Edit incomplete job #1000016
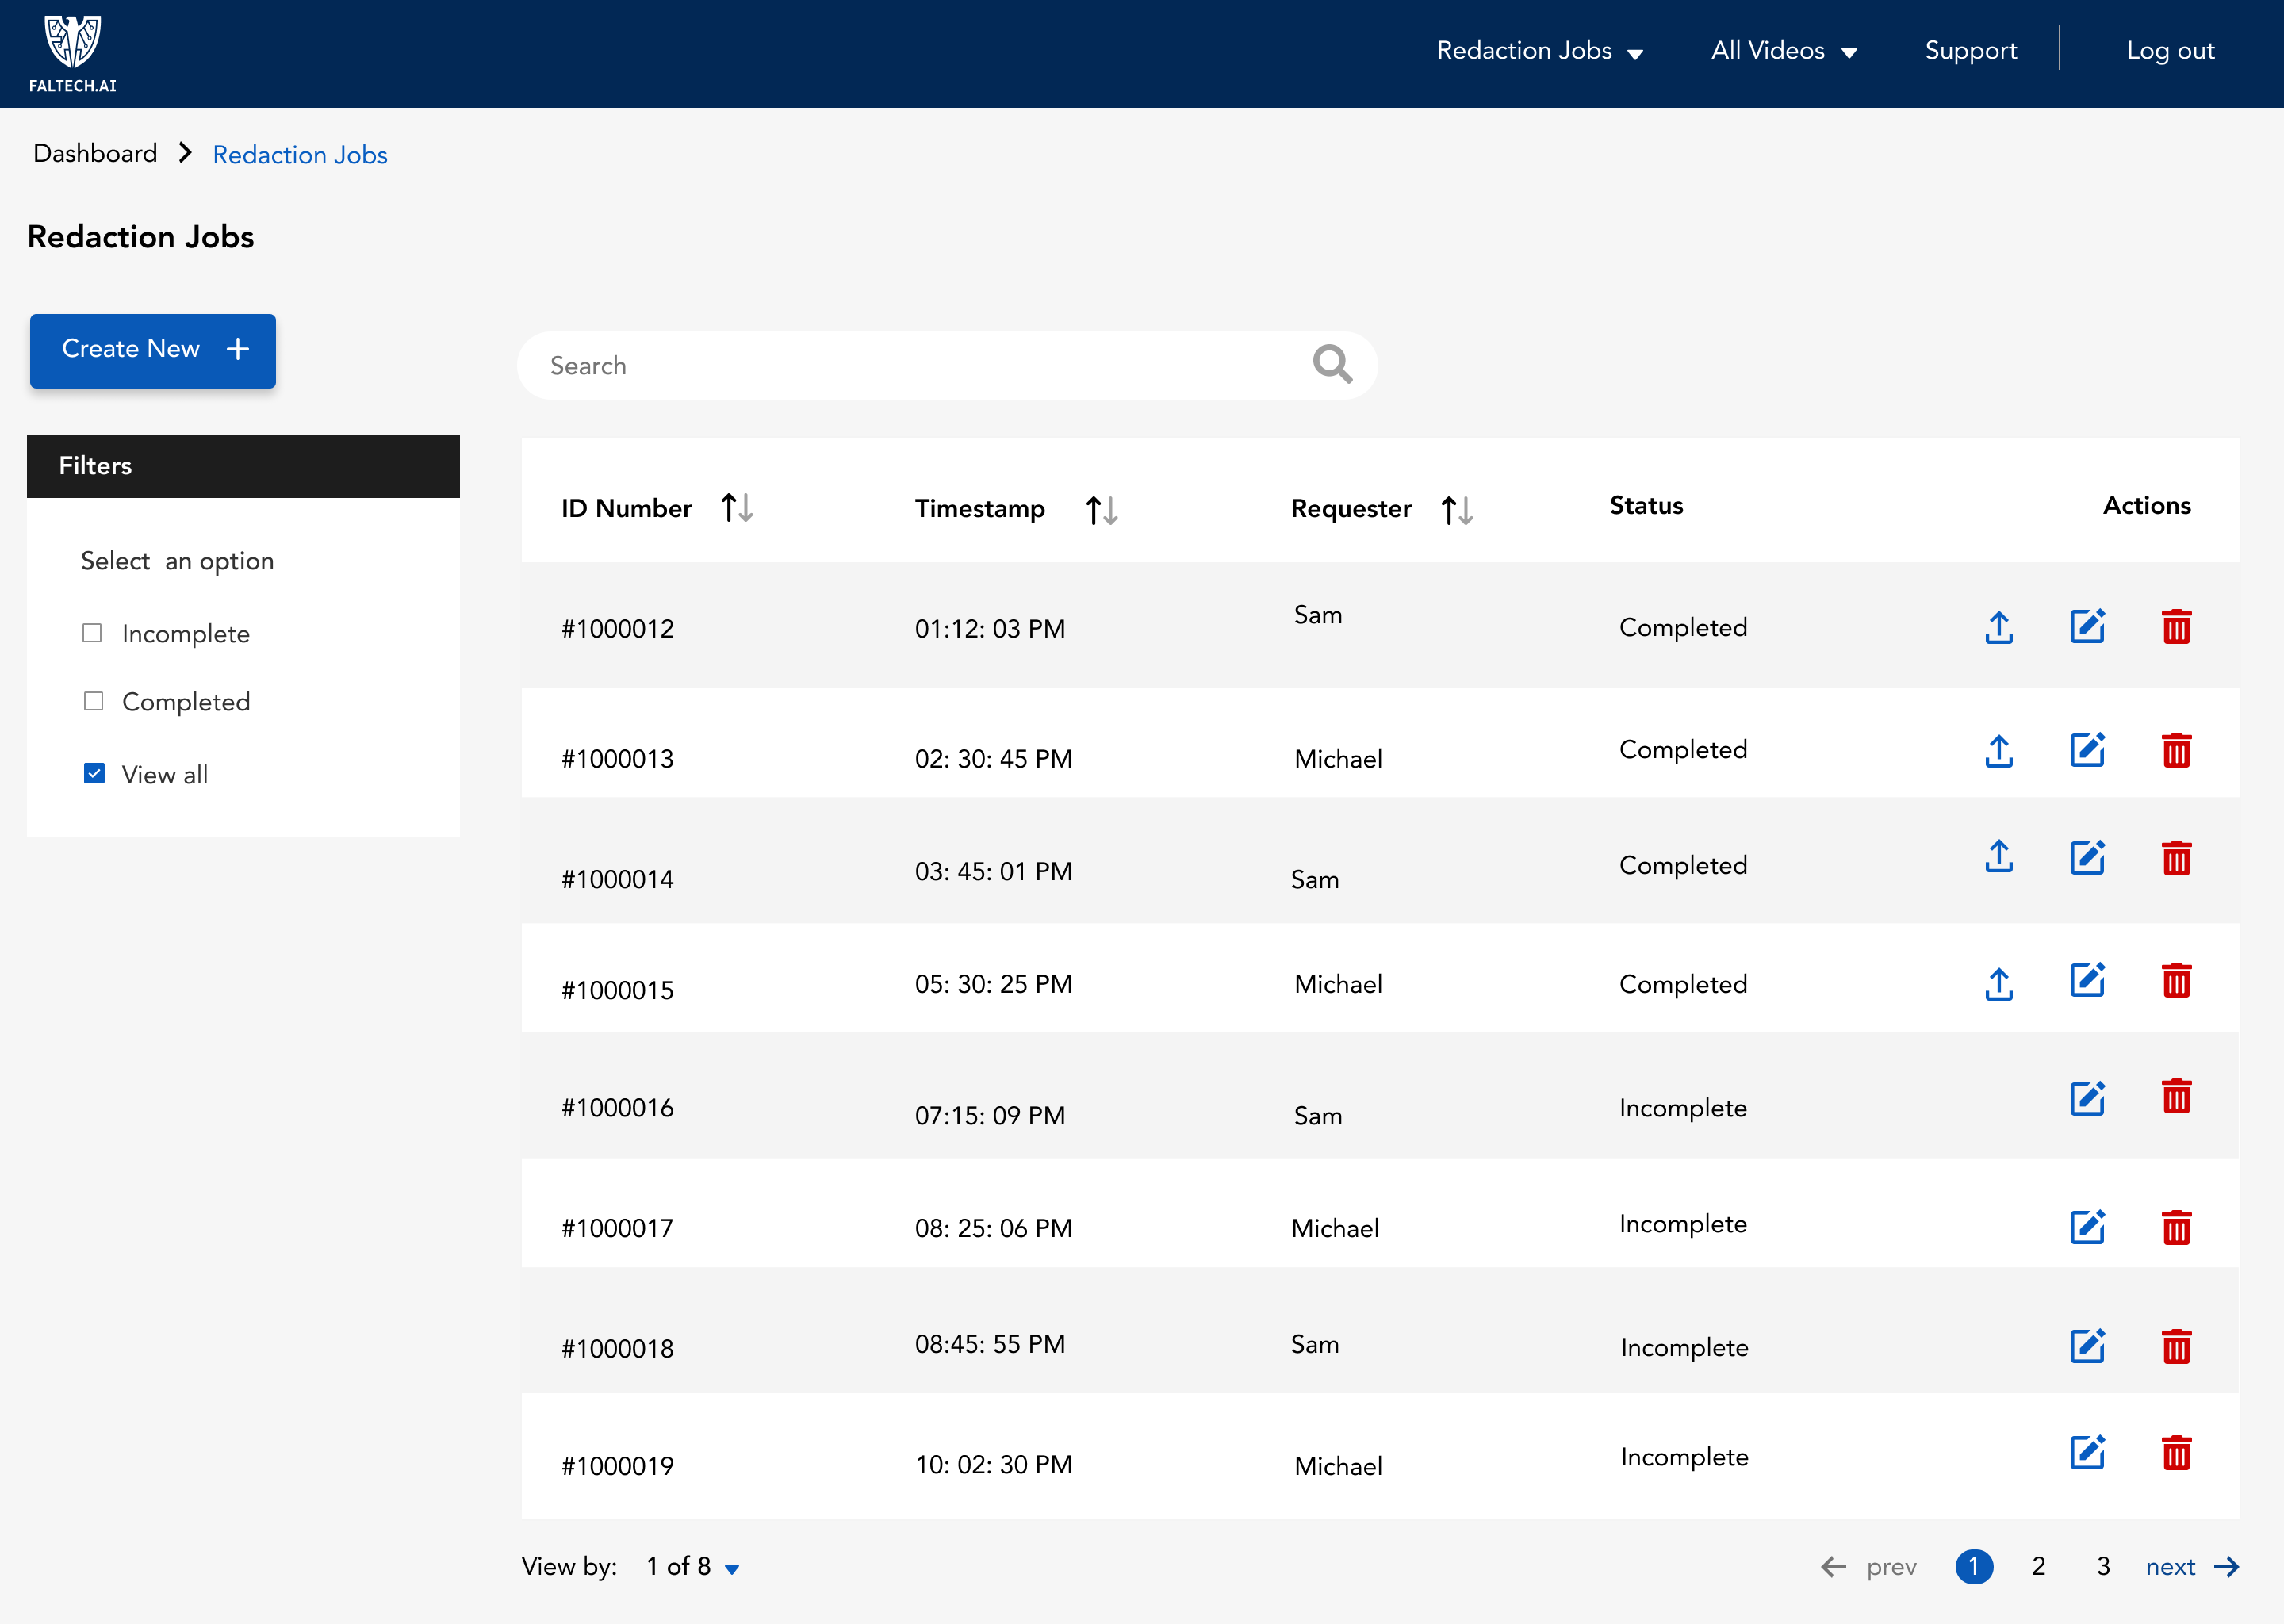Screen dimensions: 2284x1624 click(x=2087, y=1098)
